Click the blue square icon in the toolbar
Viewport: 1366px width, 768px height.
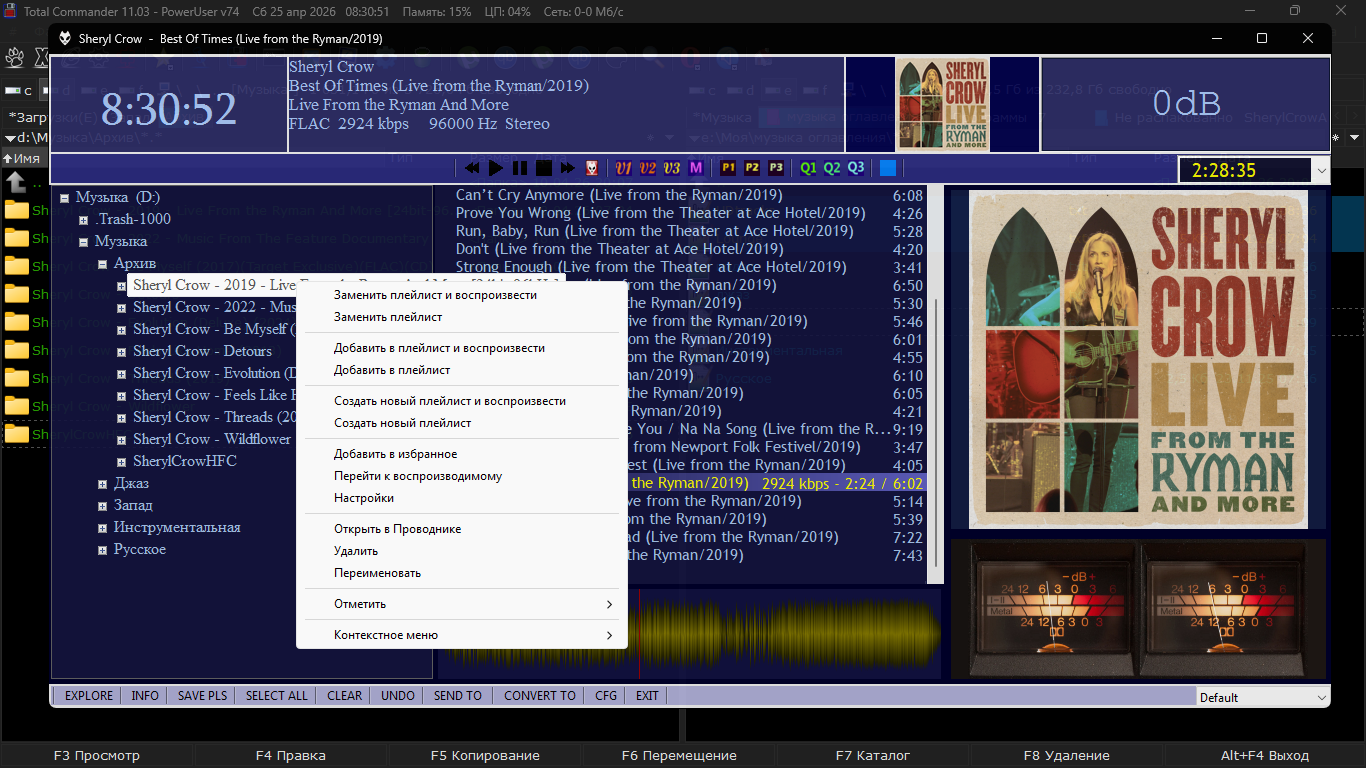(x=888, y=168)
